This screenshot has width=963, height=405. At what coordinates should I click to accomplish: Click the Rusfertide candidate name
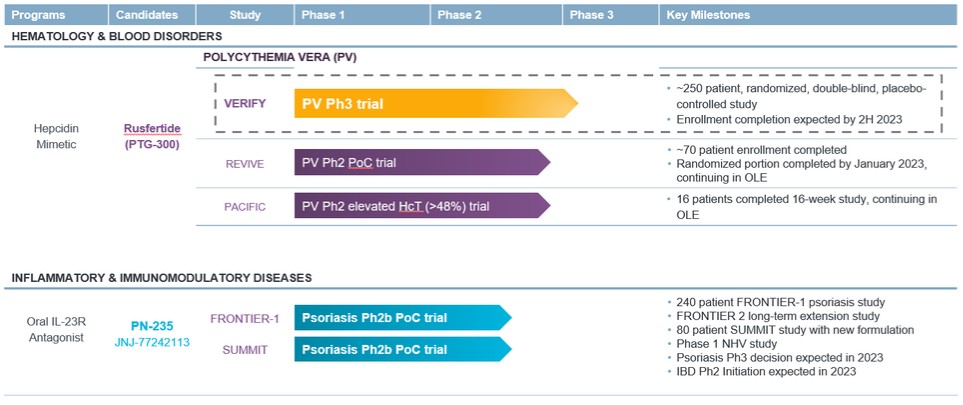[x=152, y=128]
